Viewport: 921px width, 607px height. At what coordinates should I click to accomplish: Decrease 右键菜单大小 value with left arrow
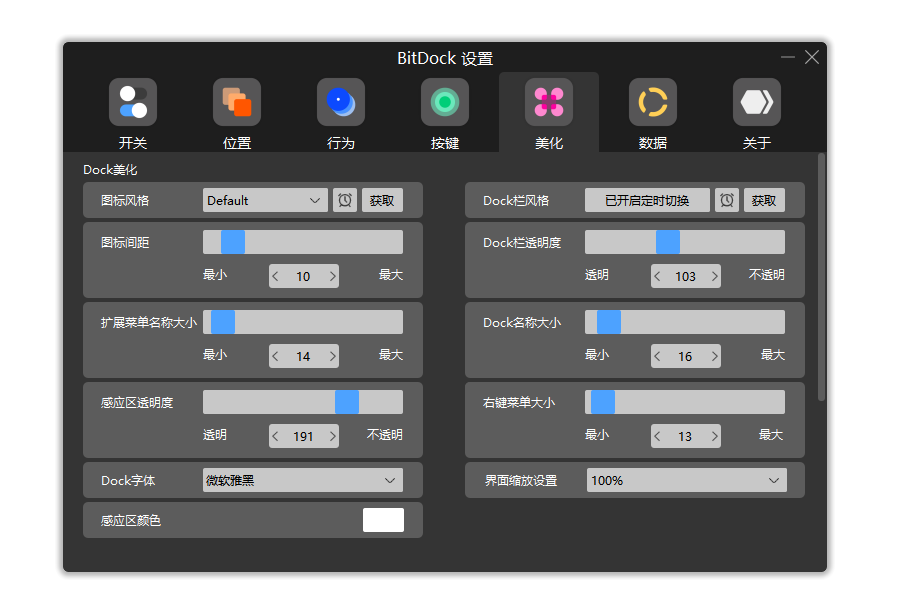[x=657, y=436]
